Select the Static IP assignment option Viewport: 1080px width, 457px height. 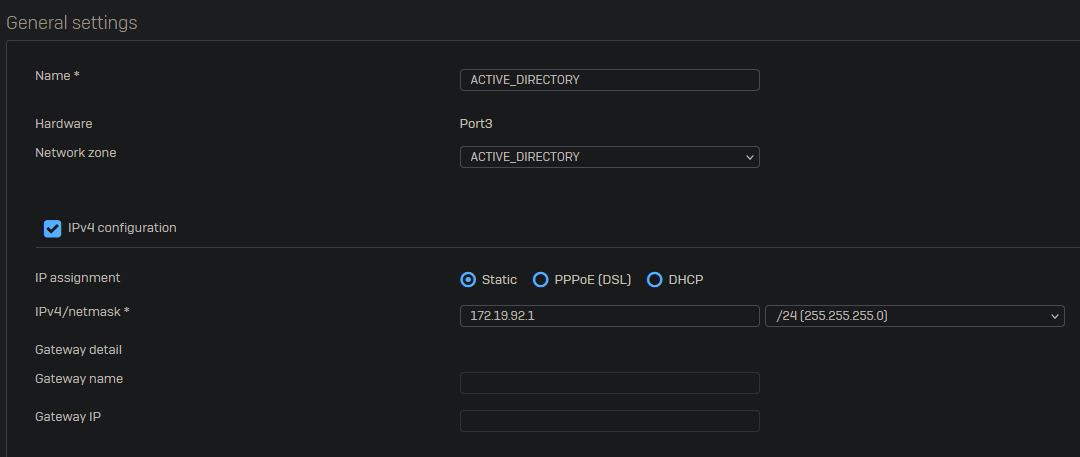467,280
